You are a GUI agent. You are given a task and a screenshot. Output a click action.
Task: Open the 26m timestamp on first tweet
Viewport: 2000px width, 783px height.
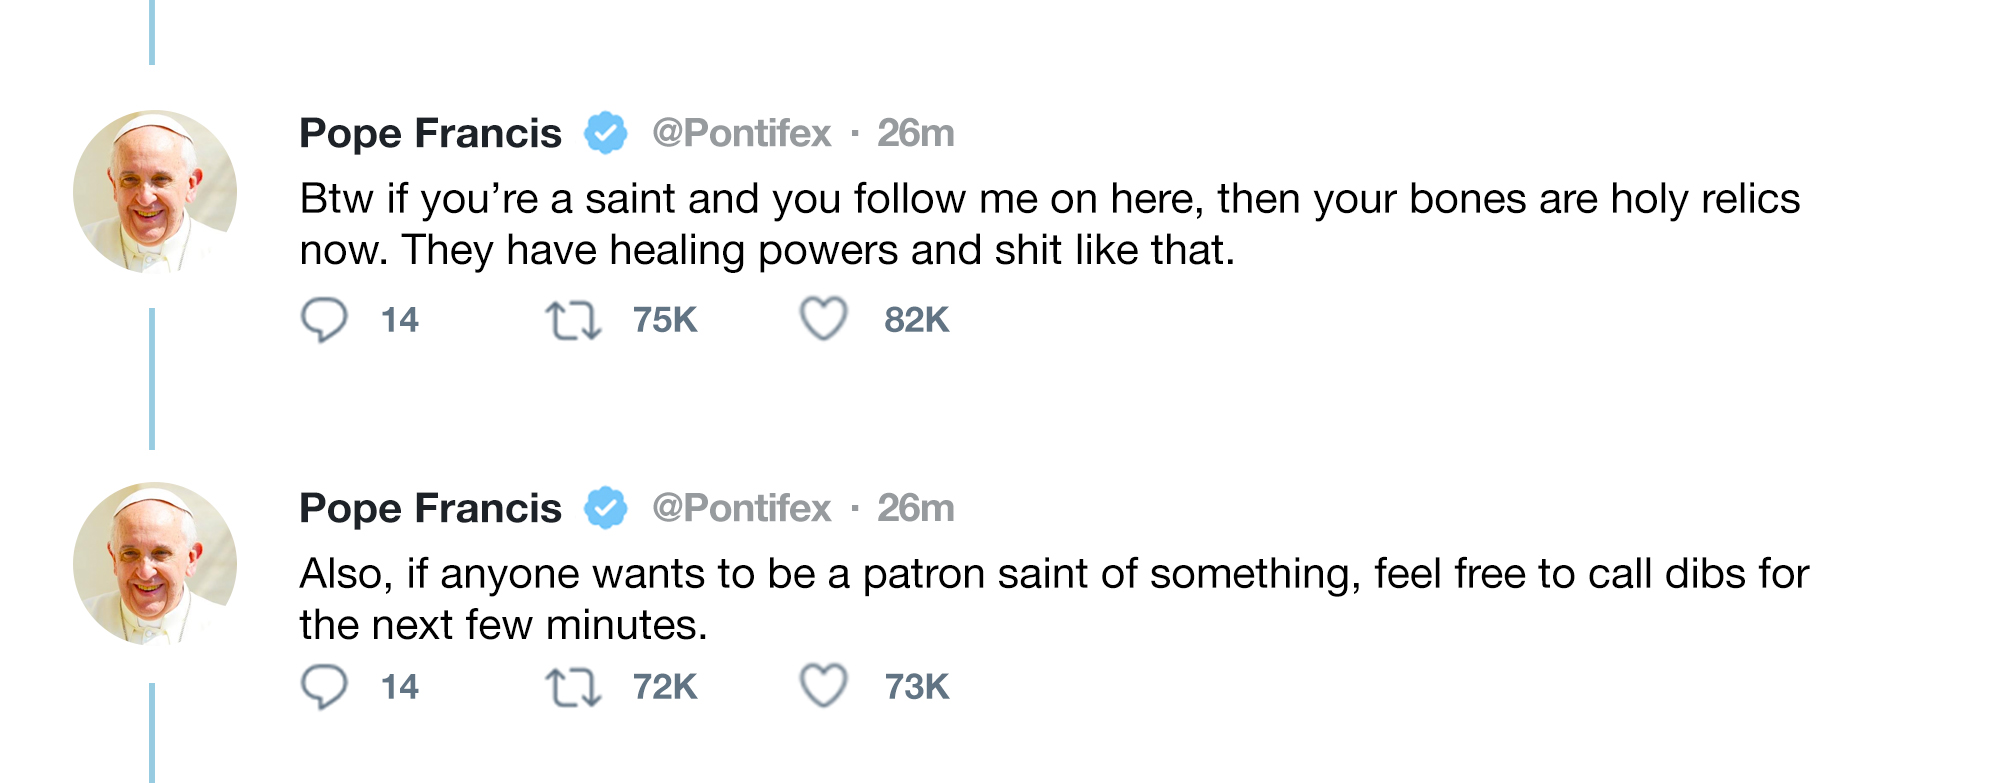coord(916,133)
